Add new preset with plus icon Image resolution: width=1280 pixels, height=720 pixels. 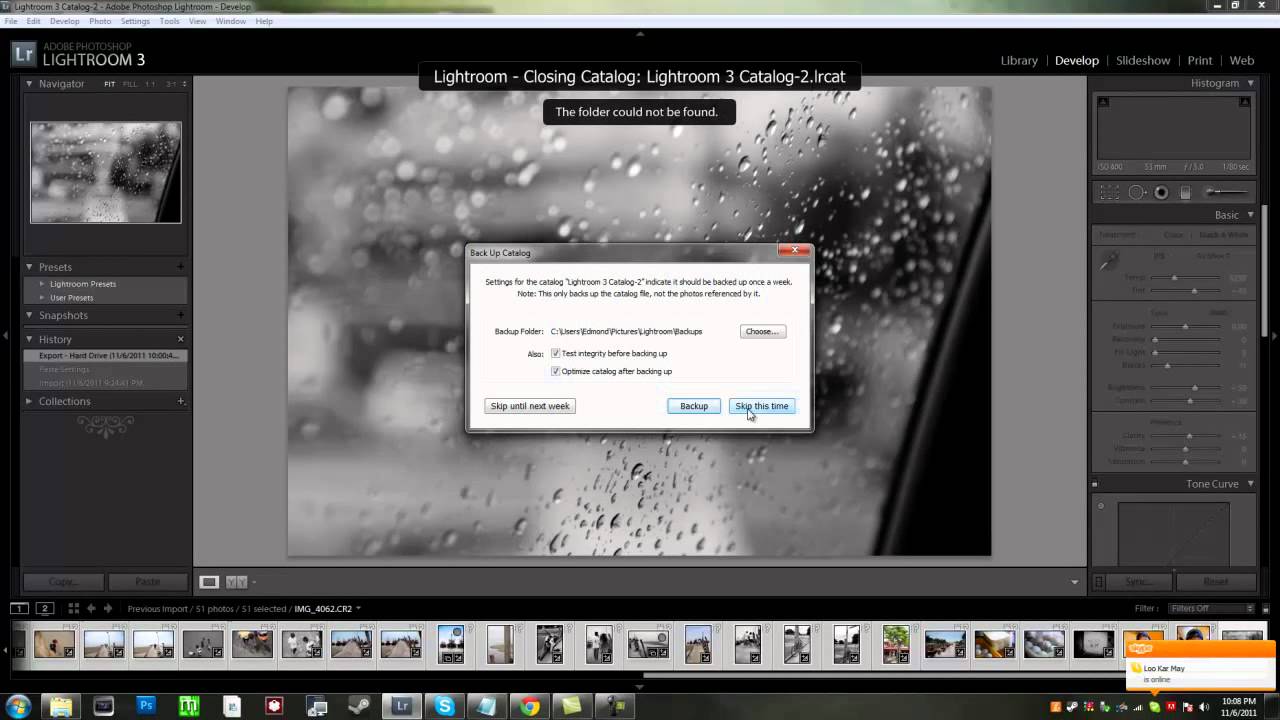click(x=180, y=267)
